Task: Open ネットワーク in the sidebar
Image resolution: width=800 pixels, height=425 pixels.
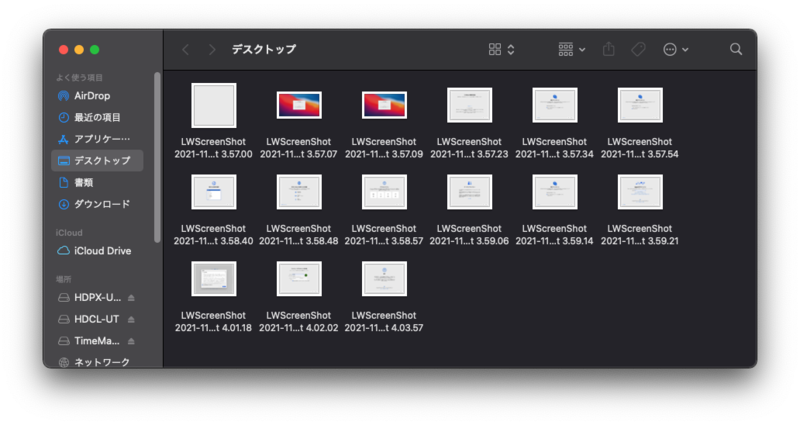Action: click(x=97, y=362)
